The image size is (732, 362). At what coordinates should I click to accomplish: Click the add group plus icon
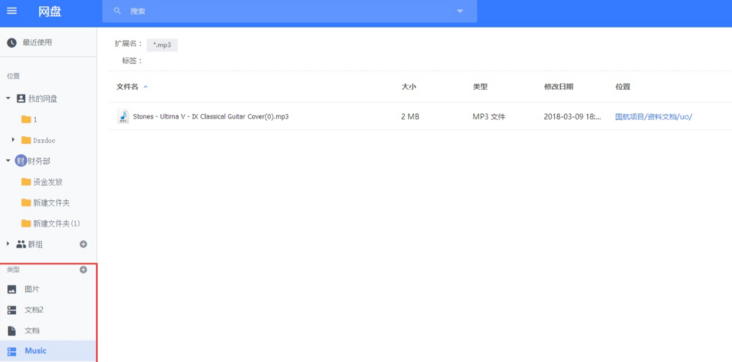click(83, 244)
